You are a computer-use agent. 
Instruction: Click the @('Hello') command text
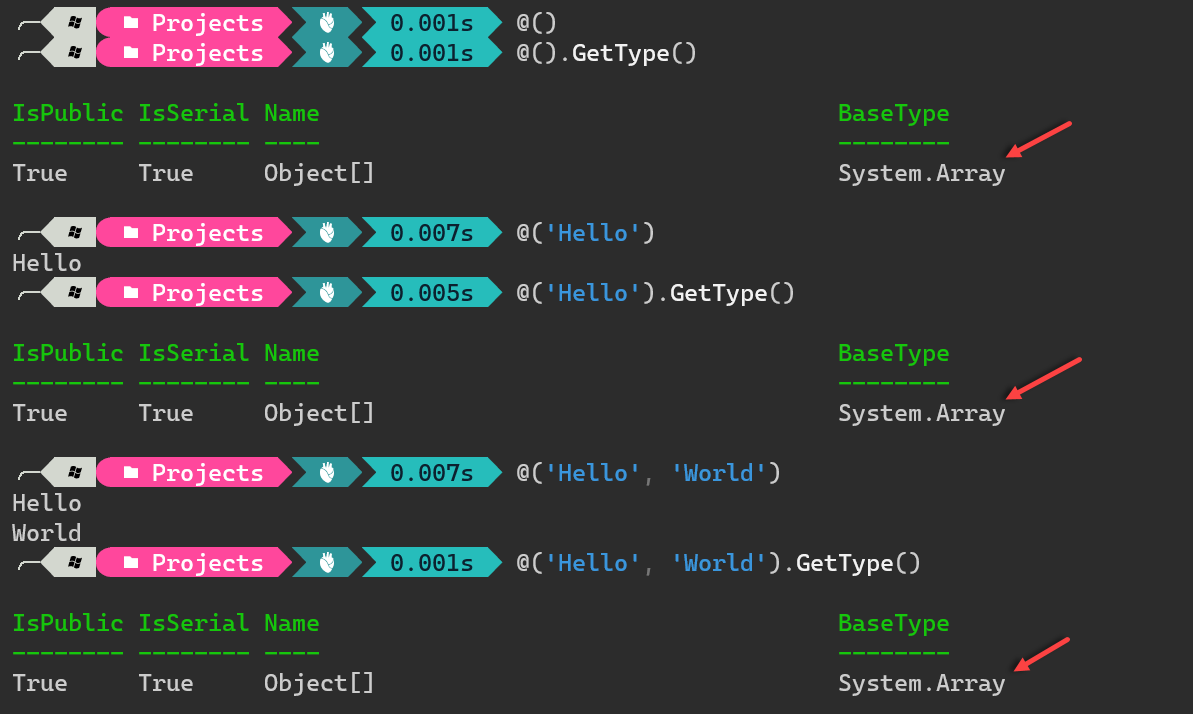(x=585, y=233)
